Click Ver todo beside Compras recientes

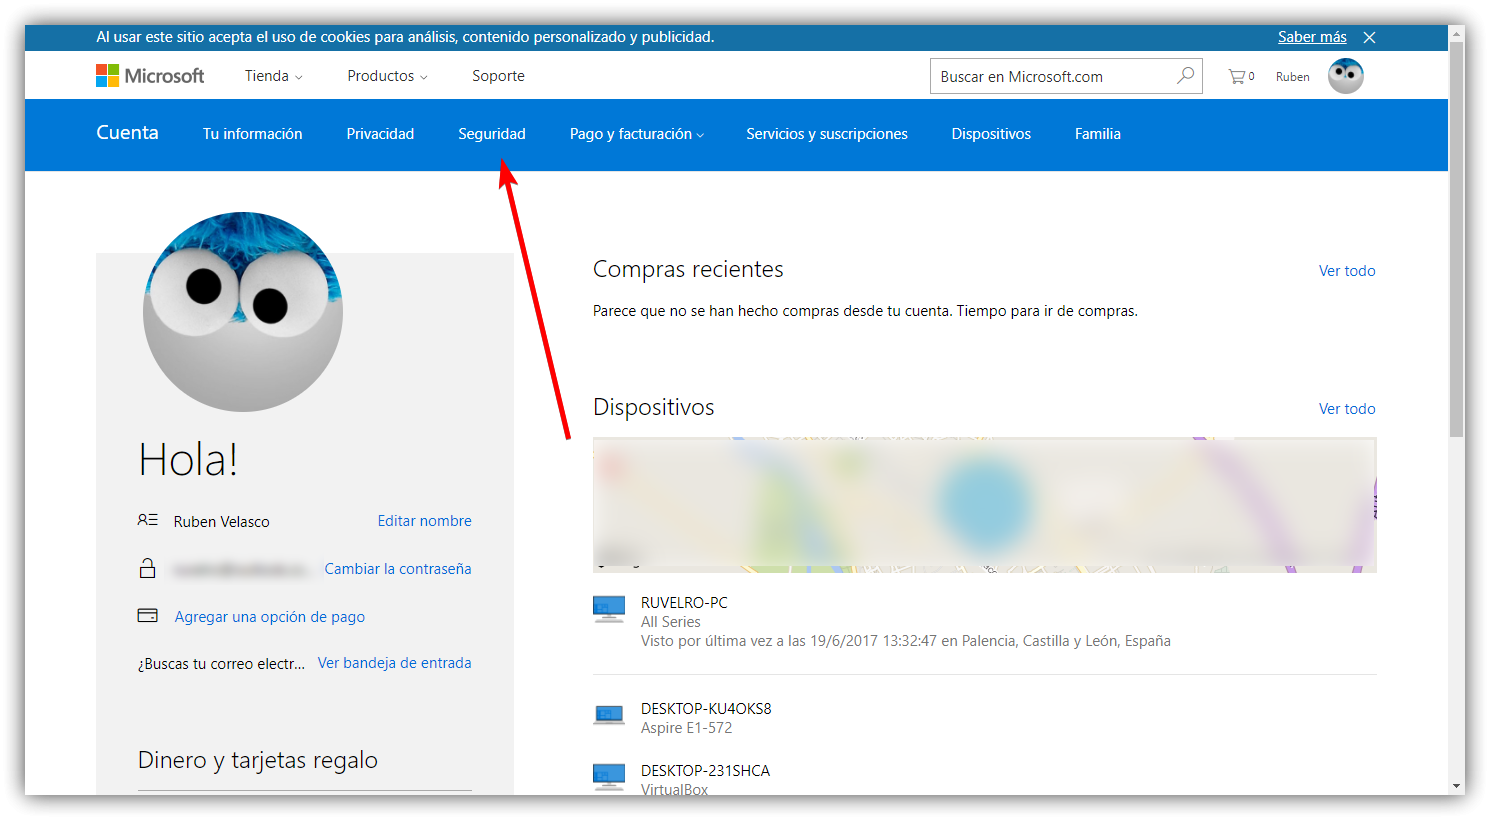point(1347,271)
